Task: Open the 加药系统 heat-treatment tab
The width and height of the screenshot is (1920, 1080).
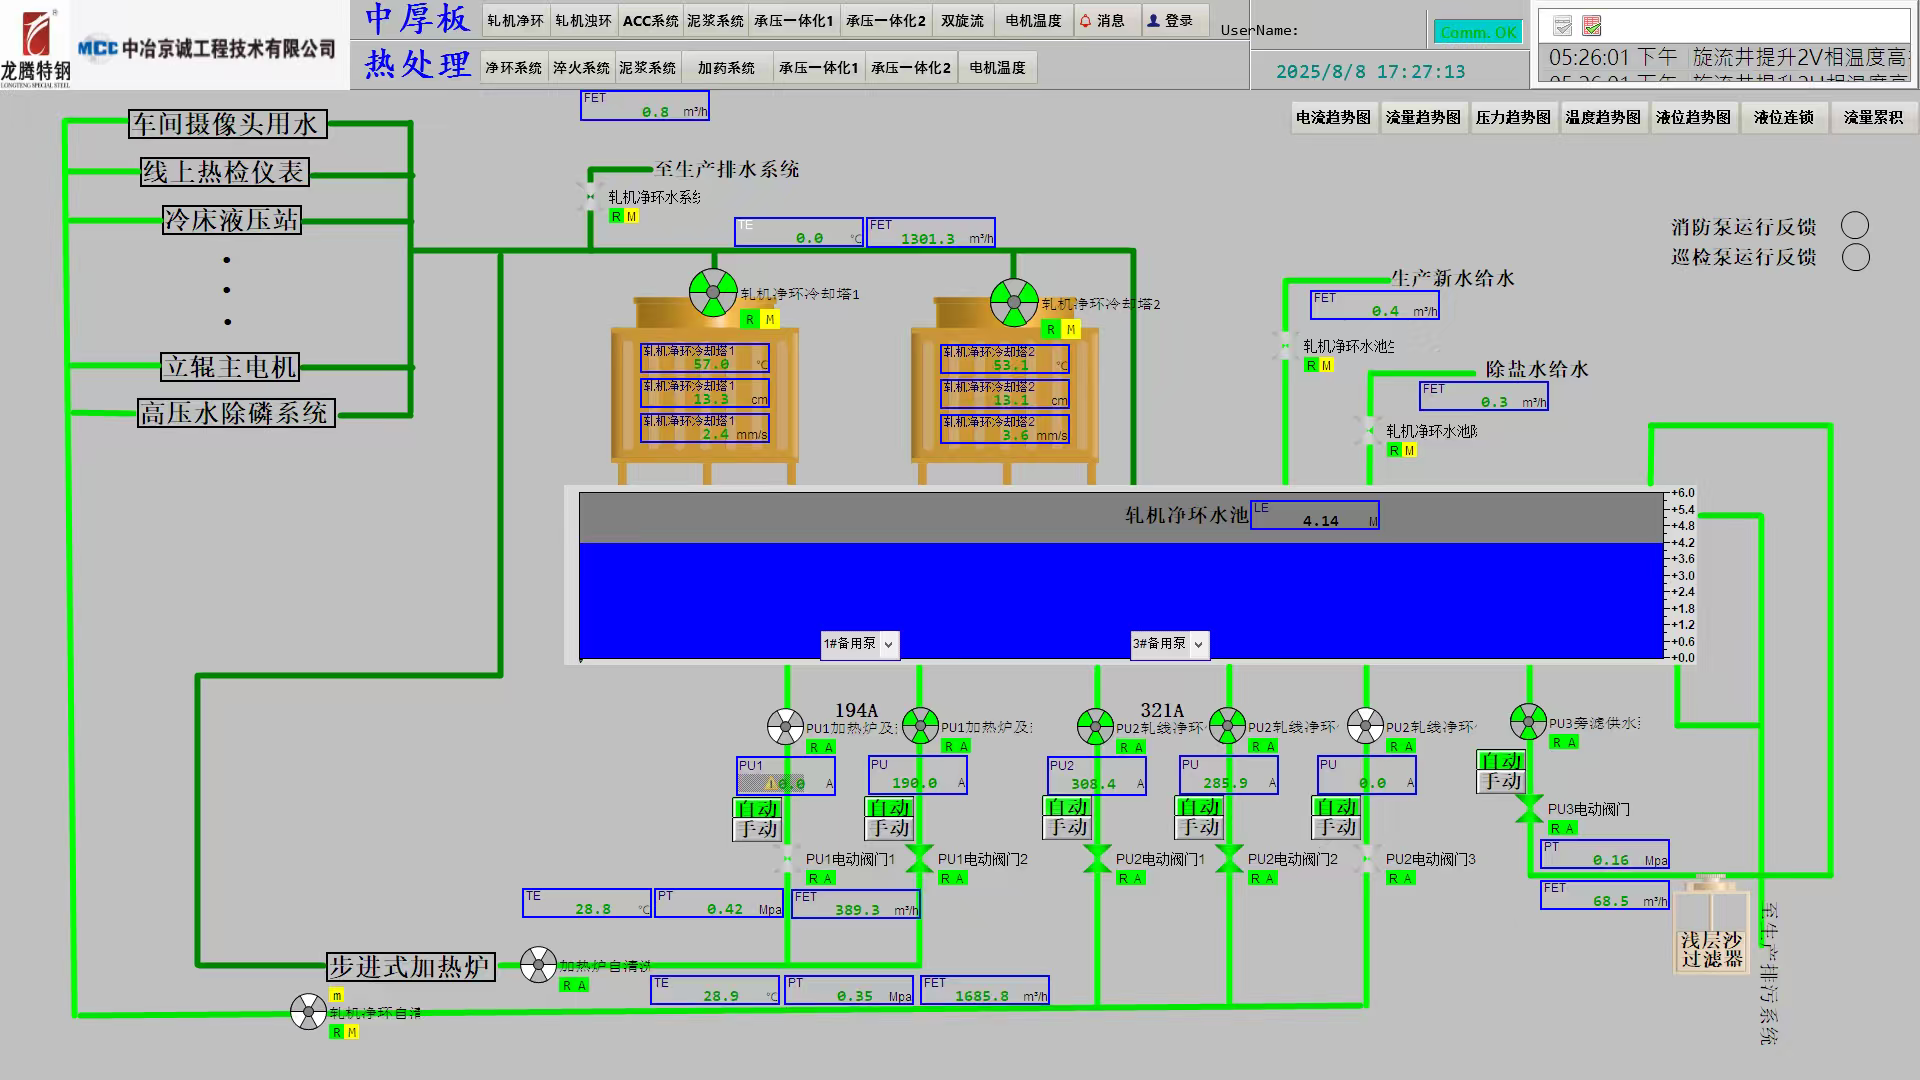Action: [726, 68]
